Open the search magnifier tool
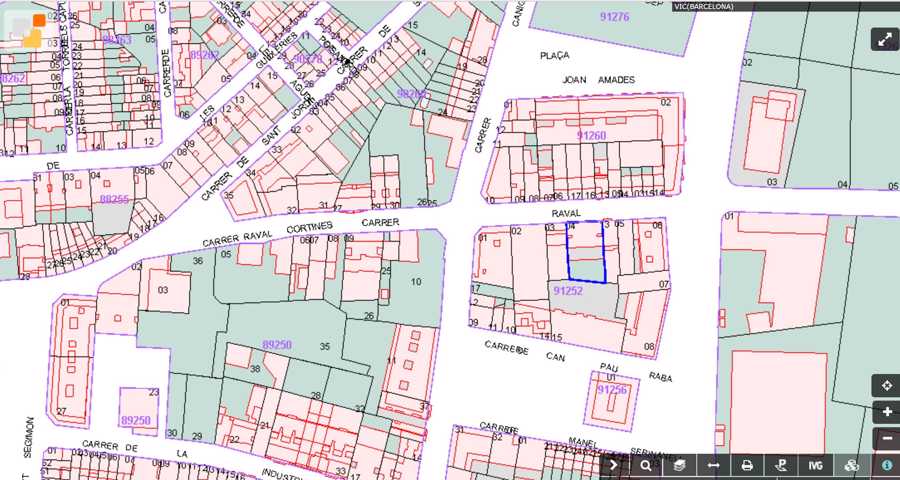 point(647,465)
